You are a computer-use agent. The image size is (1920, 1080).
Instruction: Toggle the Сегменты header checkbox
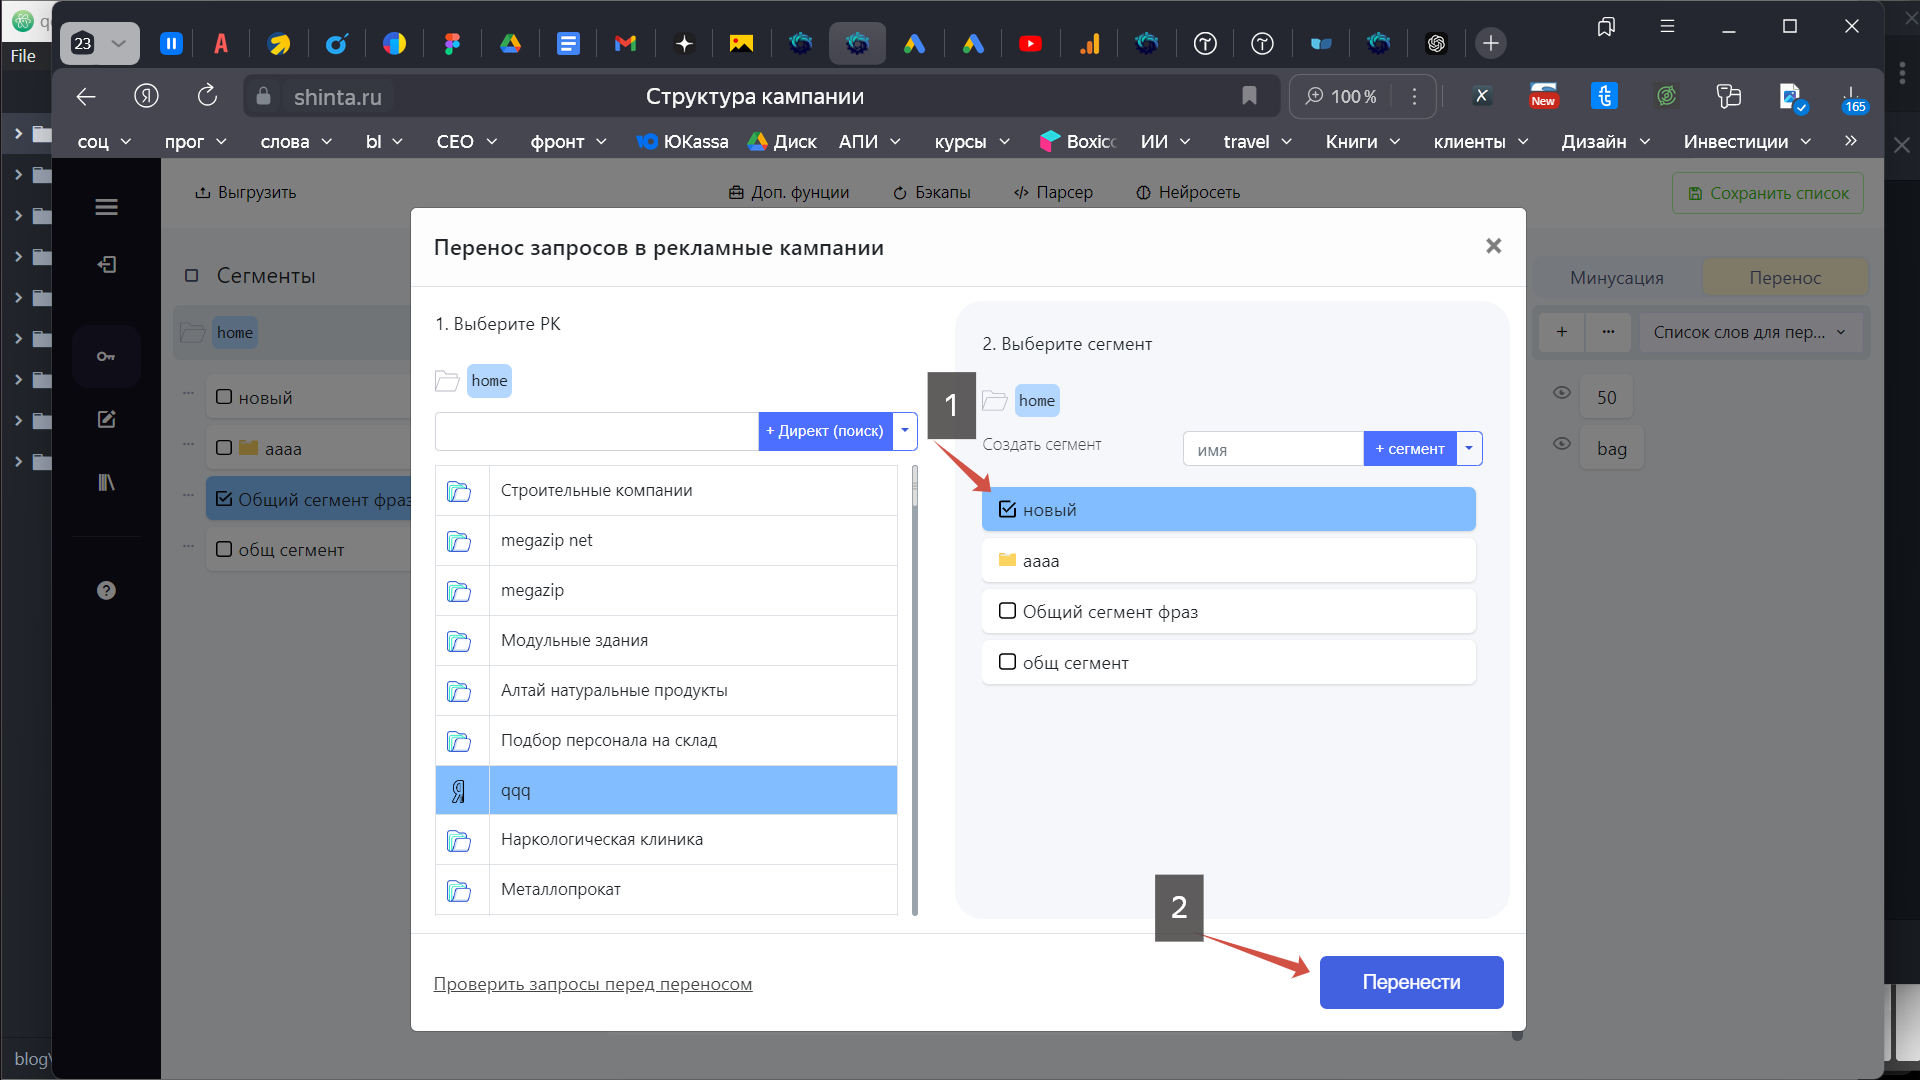coord(191,275)
